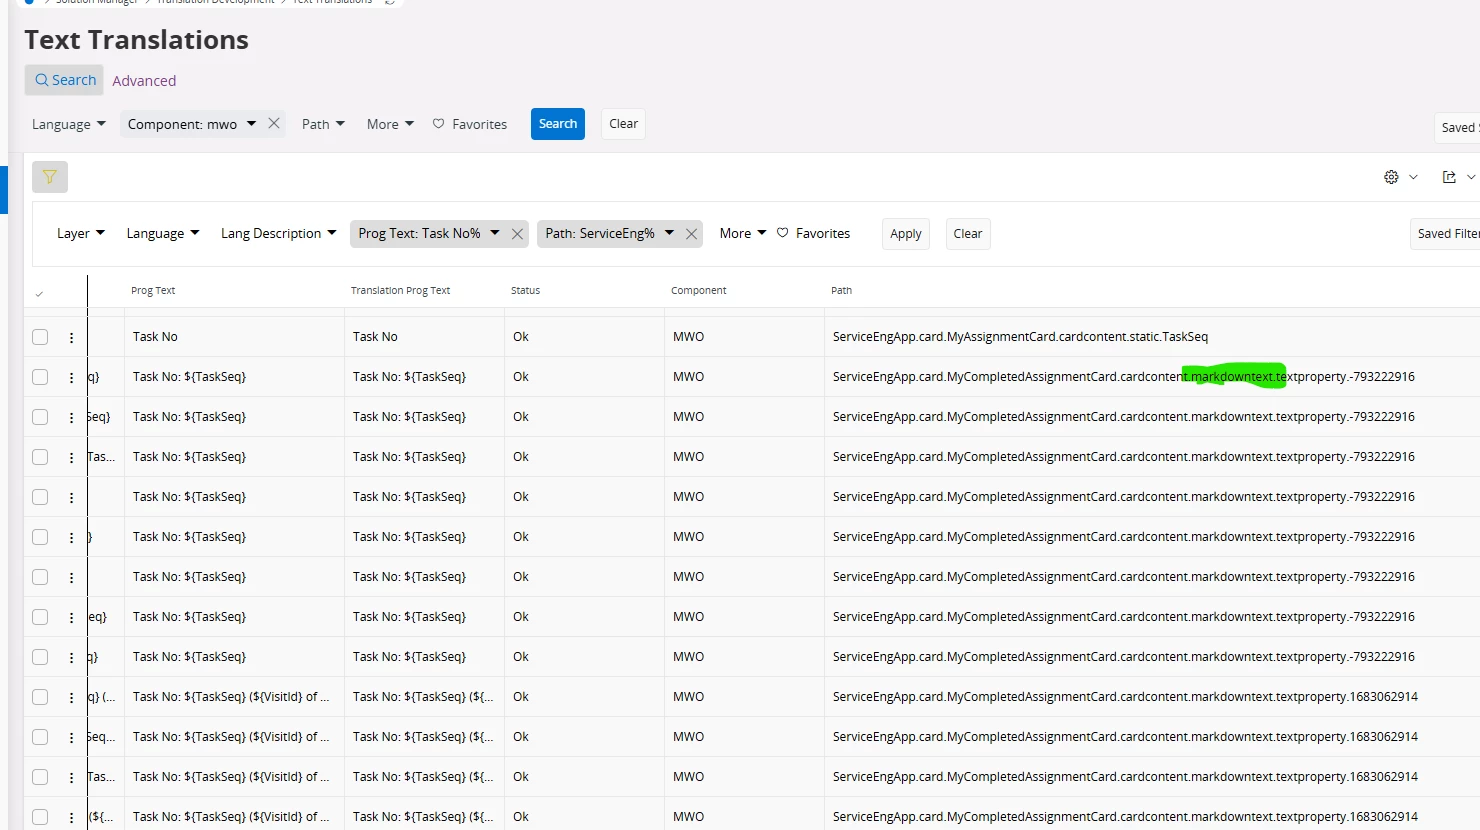
Task: Tick the checkbox for the Task No row
Action: coord(40,337)
